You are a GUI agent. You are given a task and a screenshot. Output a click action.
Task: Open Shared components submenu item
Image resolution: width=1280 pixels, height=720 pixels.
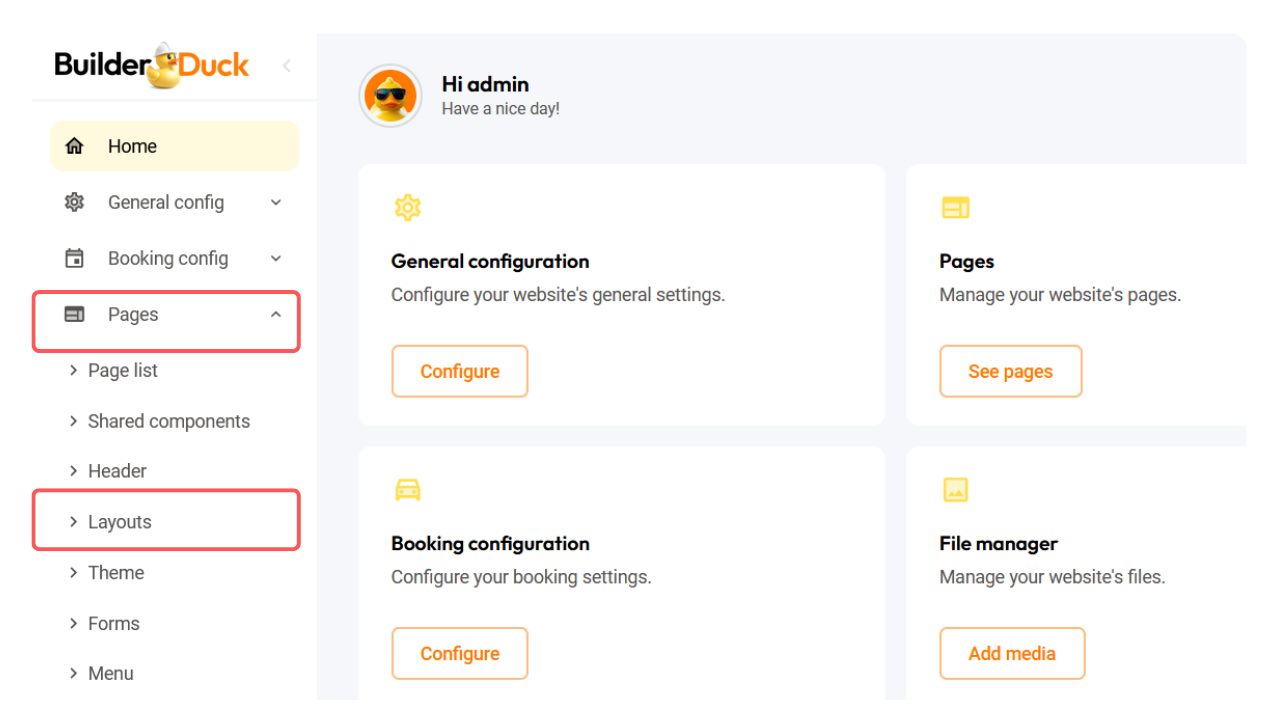pyautogui.click(x=168, y=421)
